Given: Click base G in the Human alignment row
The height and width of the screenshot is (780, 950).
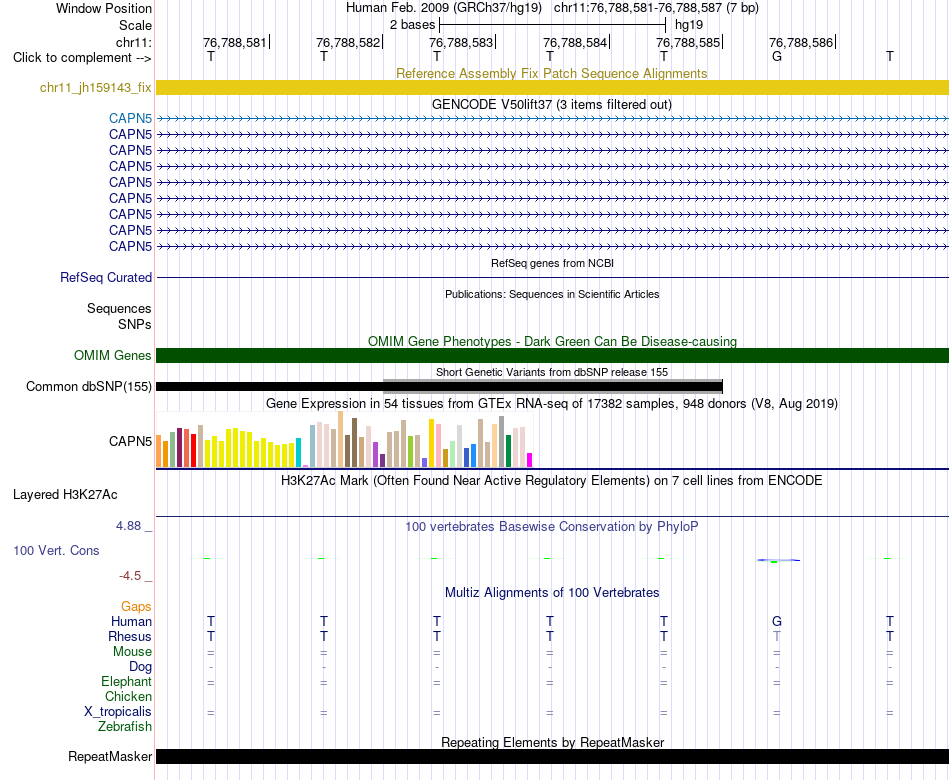Looking at the screenshot, I should point(777,621).
